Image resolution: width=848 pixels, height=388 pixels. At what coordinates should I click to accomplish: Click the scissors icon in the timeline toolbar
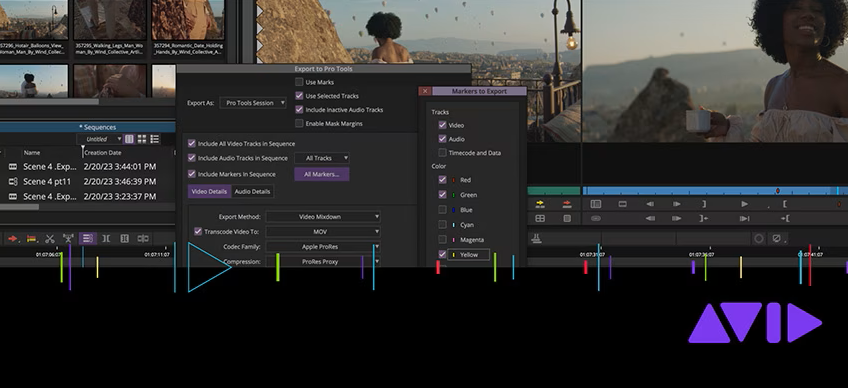[x=50, y=238]
